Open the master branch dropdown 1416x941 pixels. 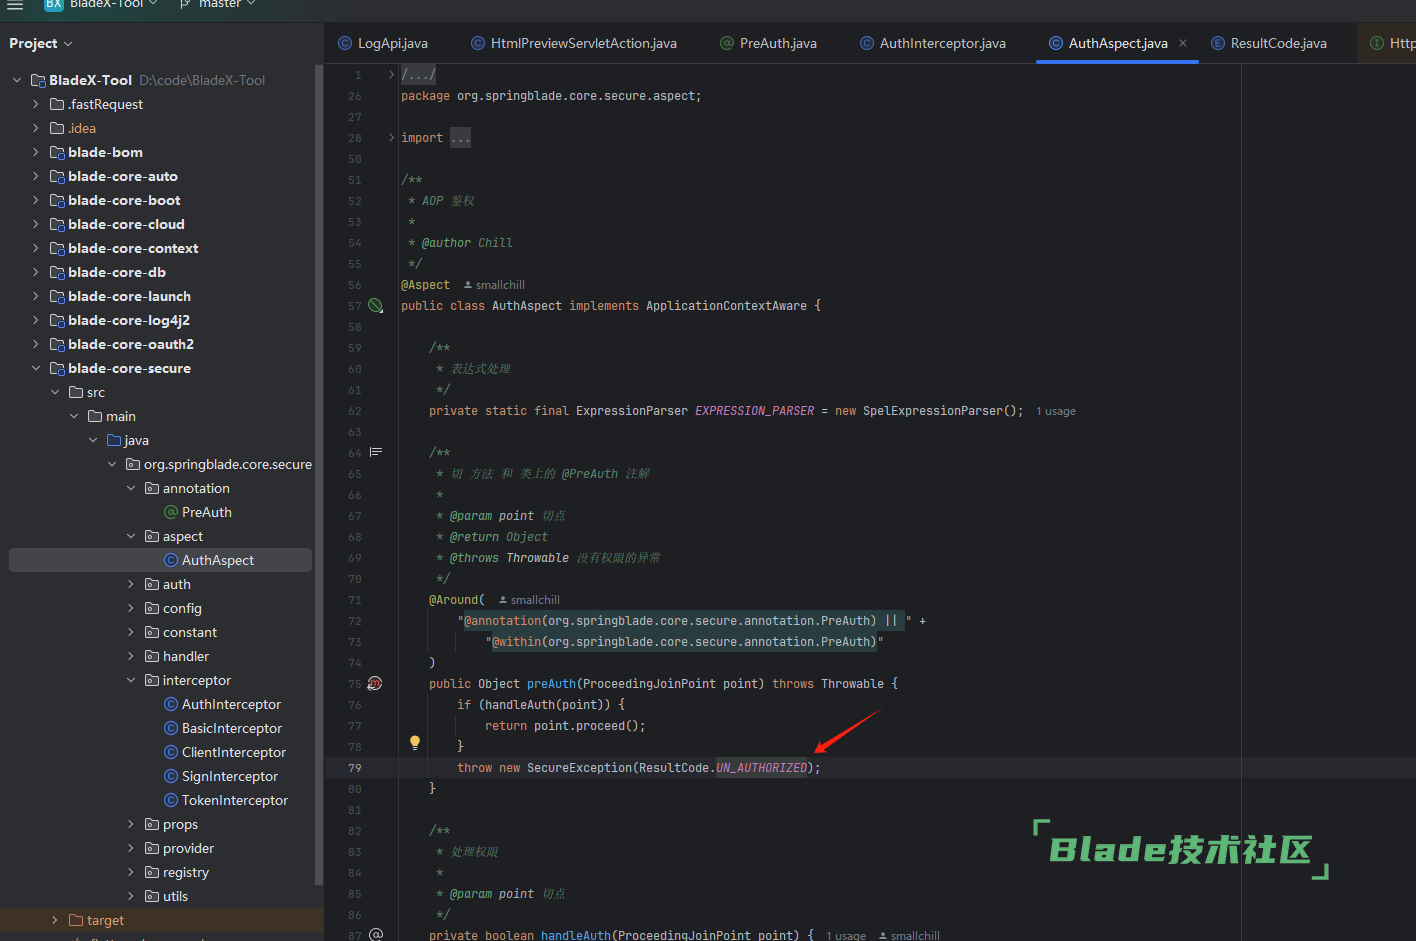coord(218,5)
